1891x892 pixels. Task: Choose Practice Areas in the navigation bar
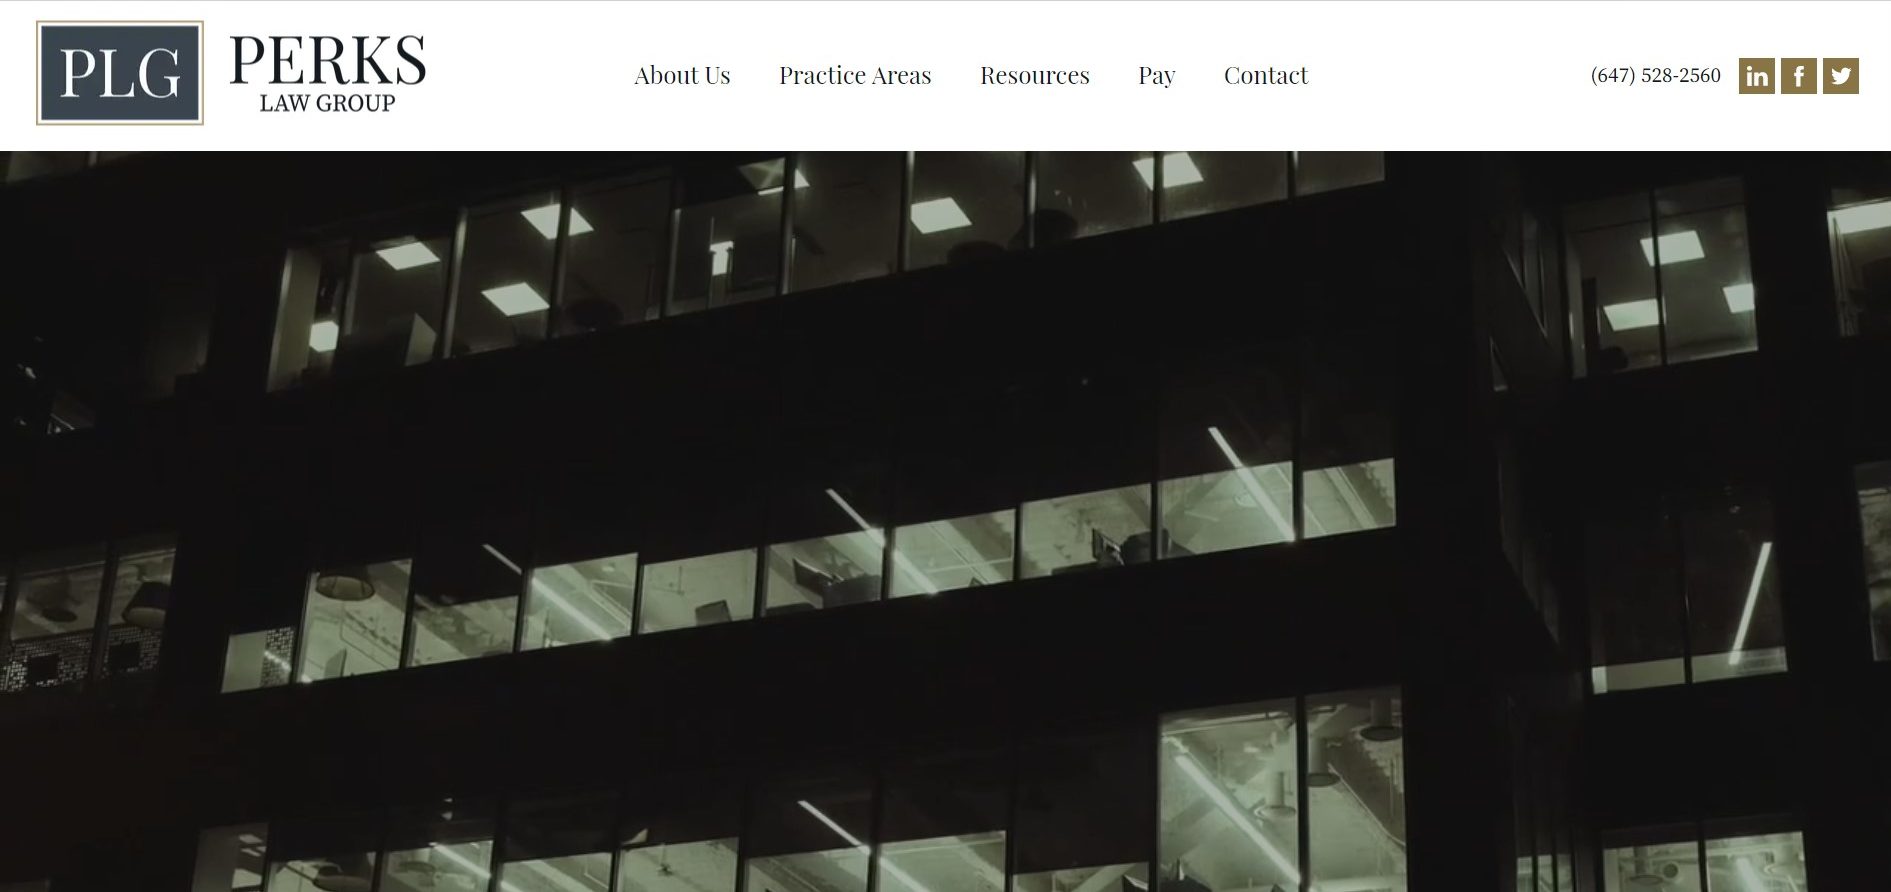coord(855,75)
